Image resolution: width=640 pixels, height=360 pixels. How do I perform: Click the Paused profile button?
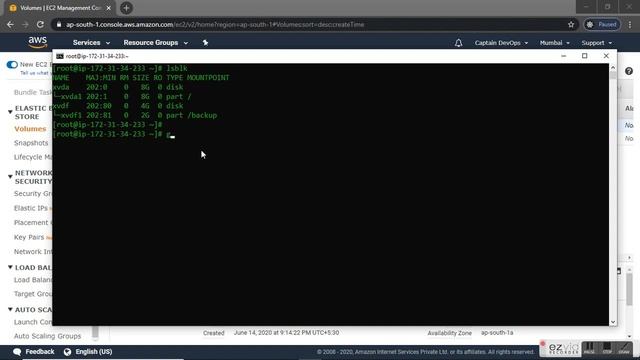[x=602, y=24]
